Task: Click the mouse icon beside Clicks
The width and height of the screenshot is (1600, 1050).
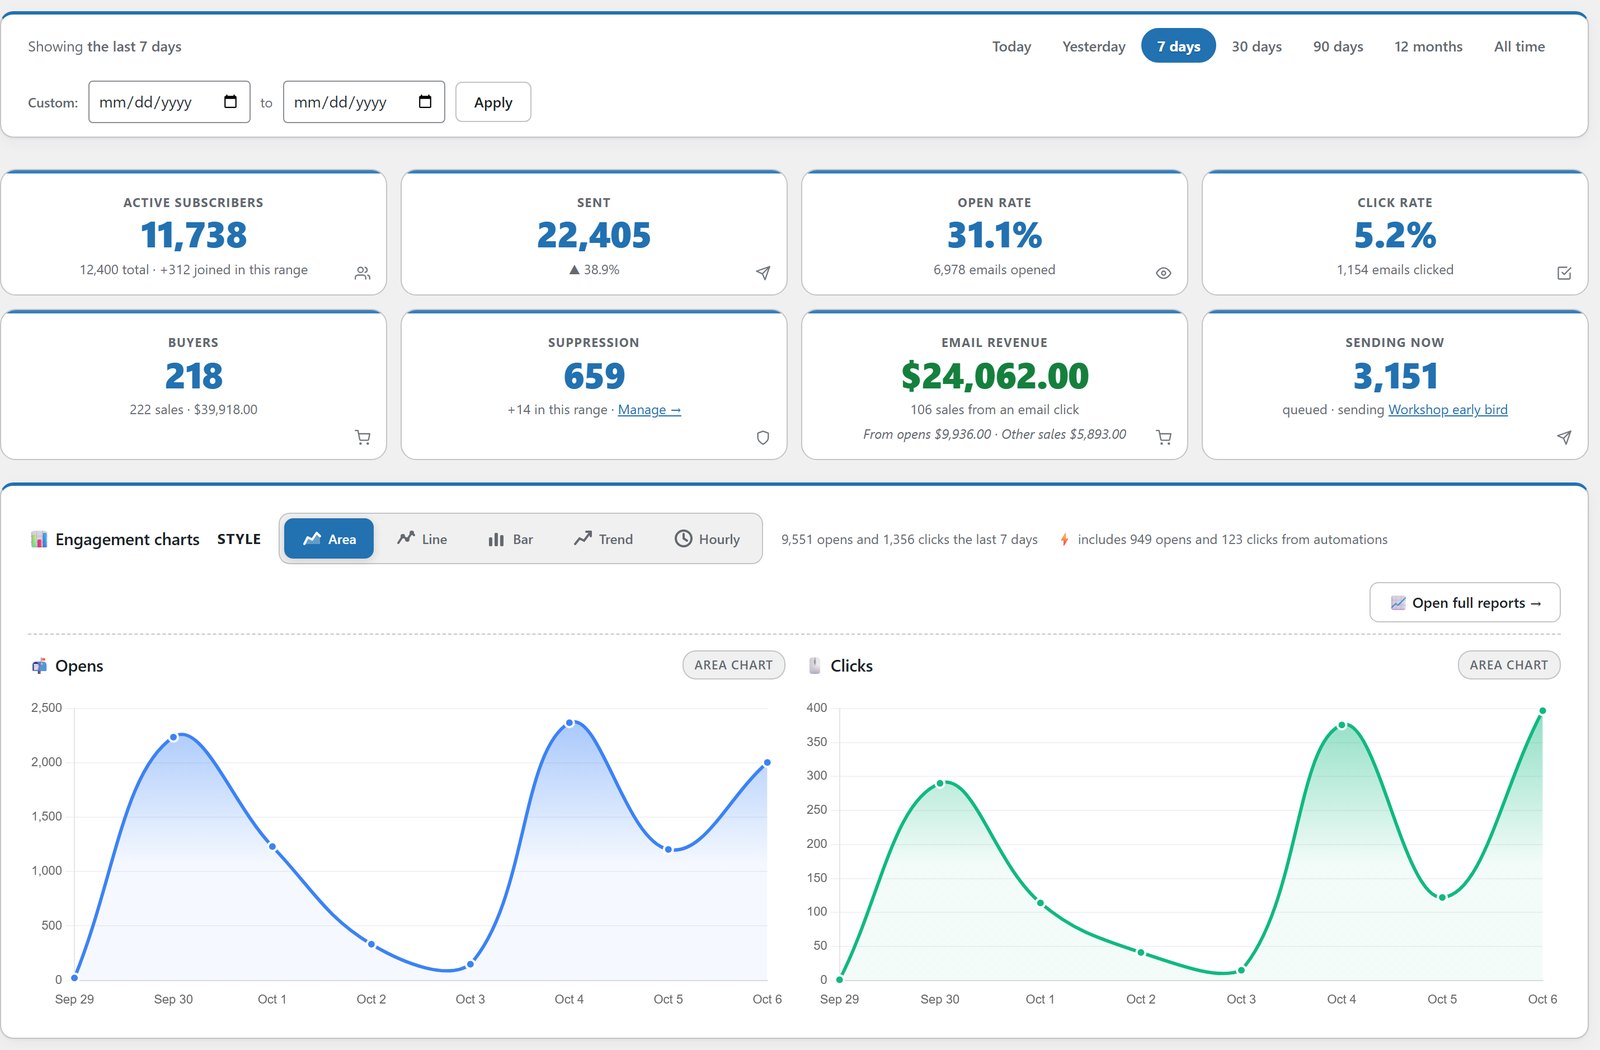Action: [814, 666]
